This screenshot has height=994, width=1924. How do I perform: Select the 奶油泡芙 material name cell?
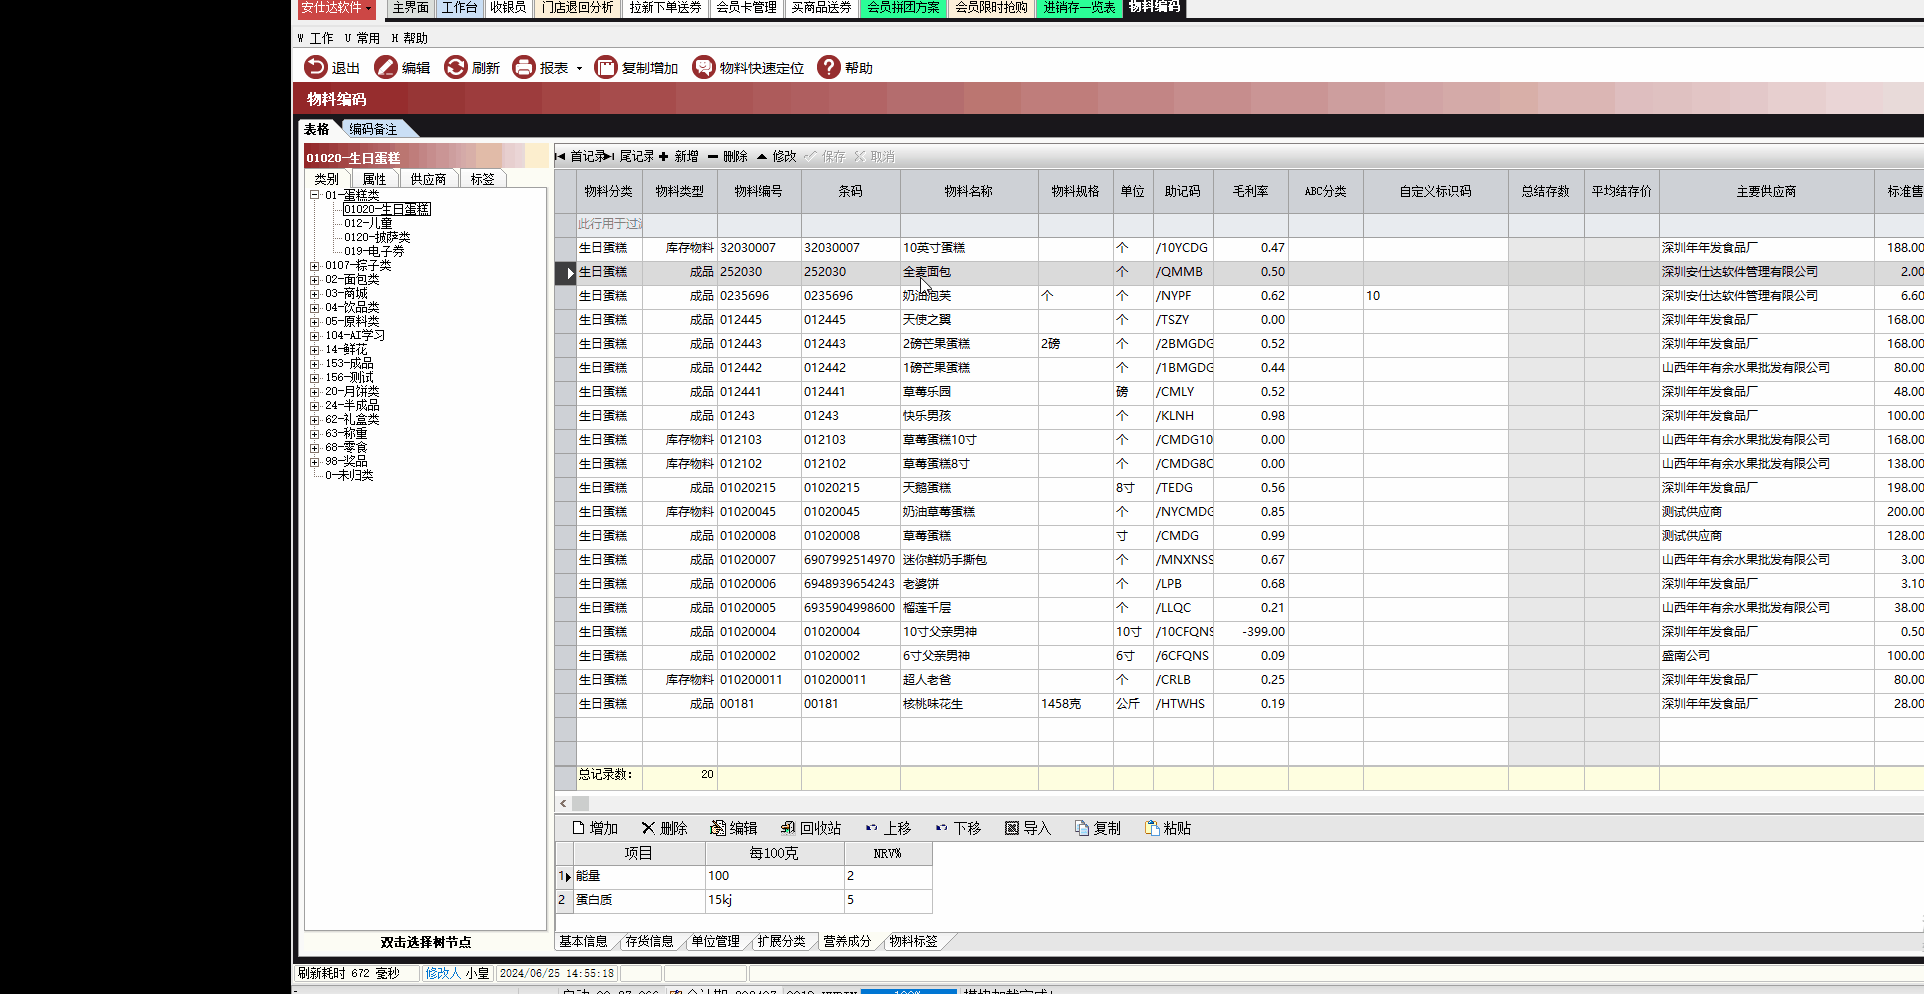969,296
